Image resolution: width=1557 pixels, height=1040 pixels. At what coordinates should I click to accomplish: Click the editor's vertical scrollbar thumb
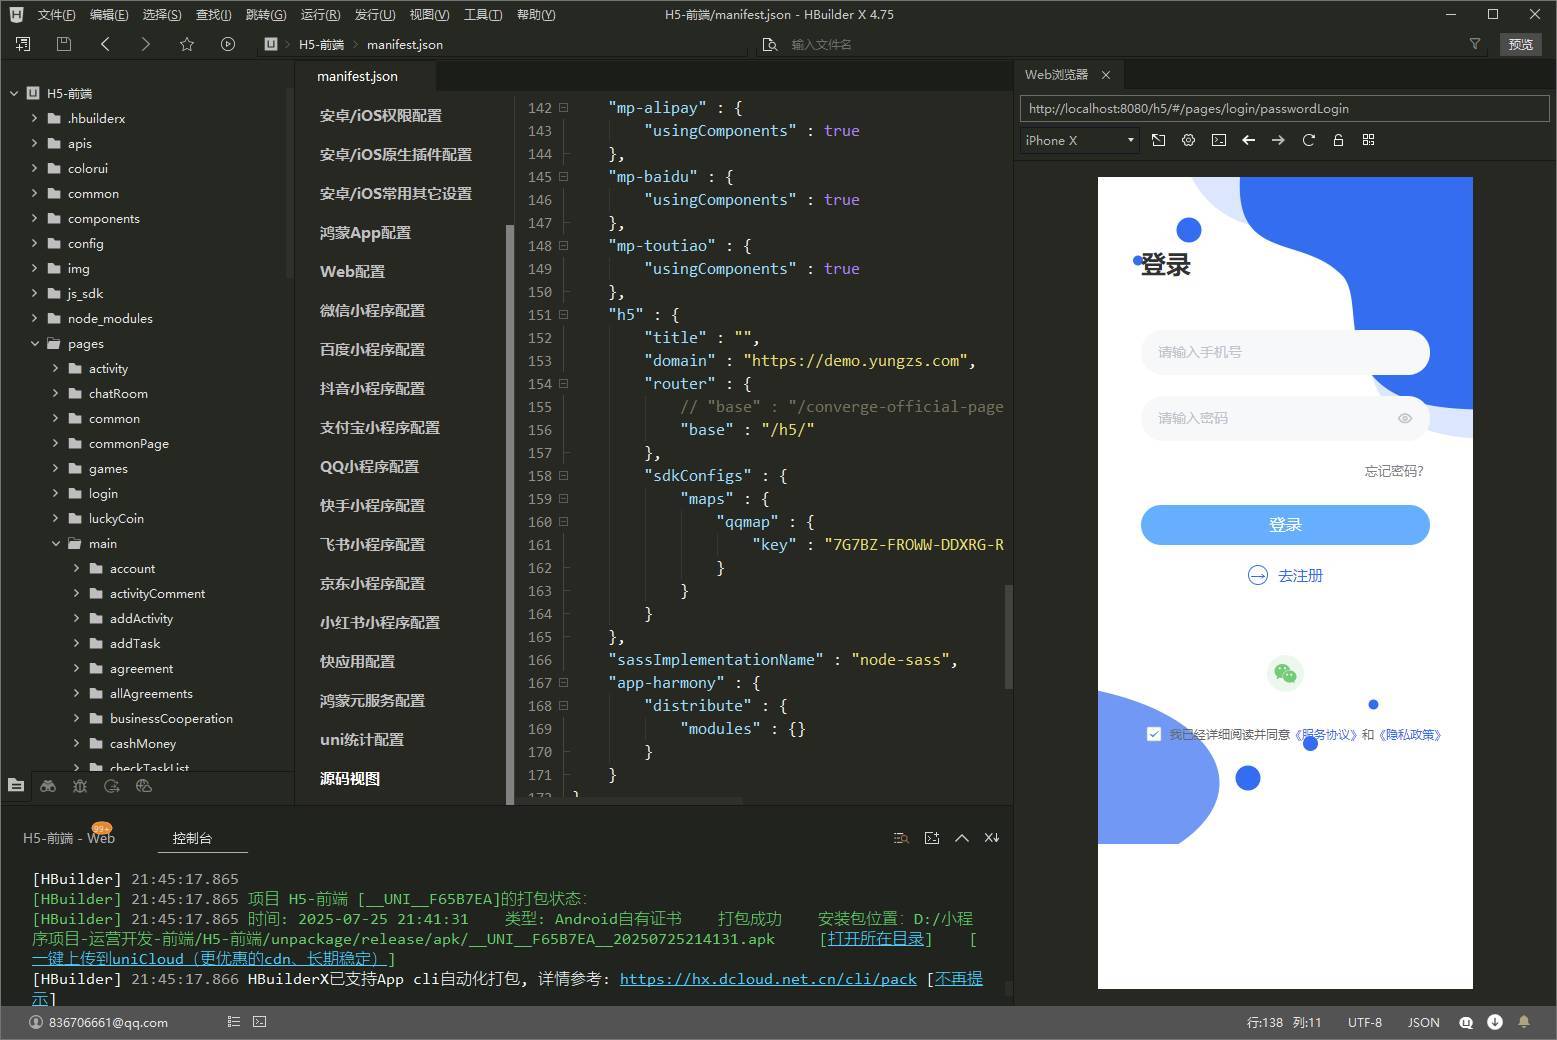[1008, 636]
